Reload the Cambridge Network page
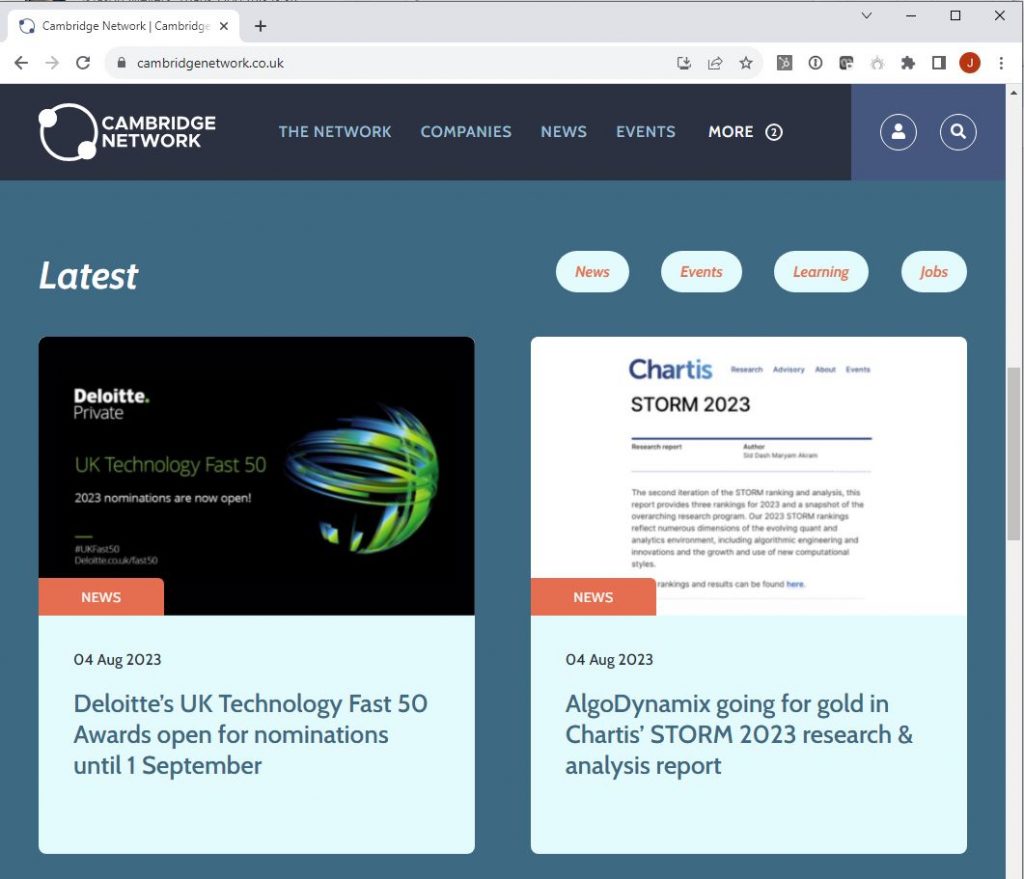 coord(83,63)
